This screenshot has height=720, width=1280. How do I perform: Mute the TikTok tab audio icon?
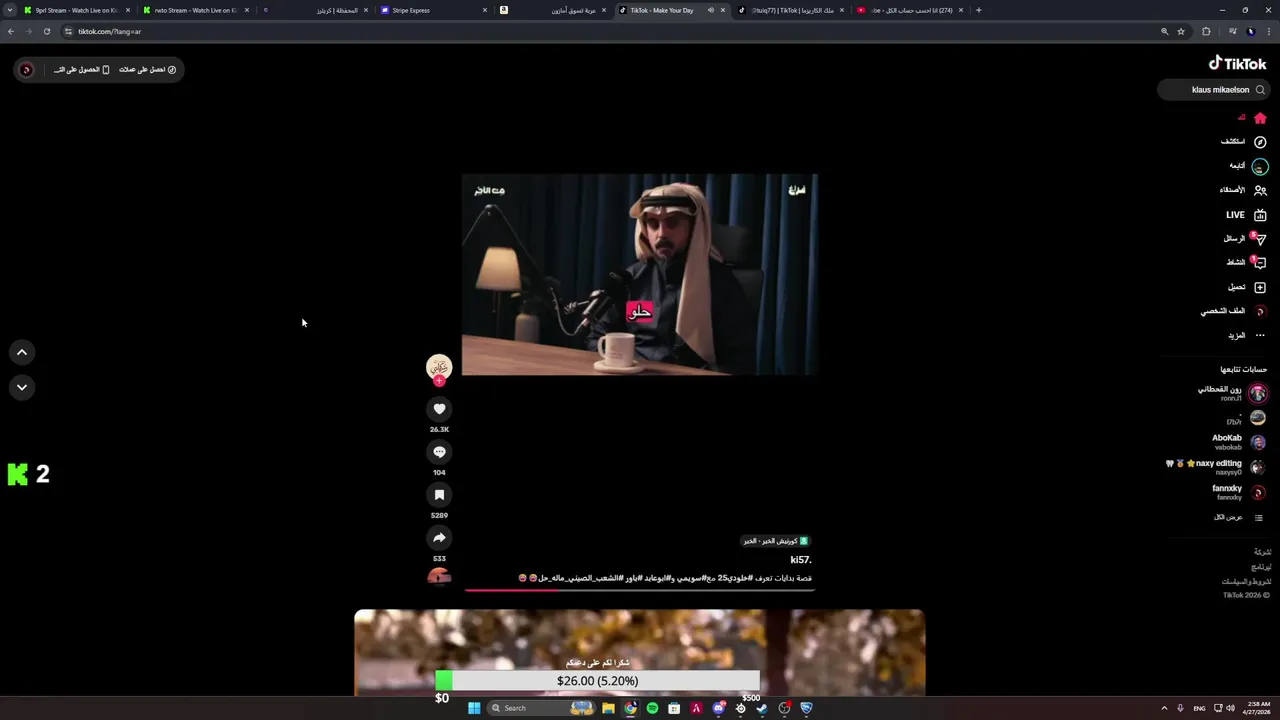(711, 10)
